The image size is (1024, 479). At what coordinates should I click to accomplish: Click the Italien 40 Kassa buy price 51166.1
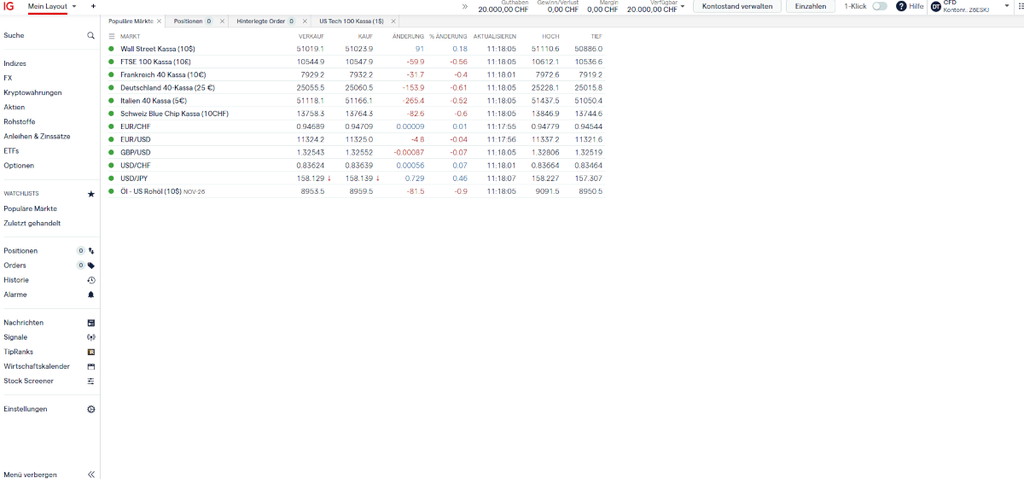359,101
